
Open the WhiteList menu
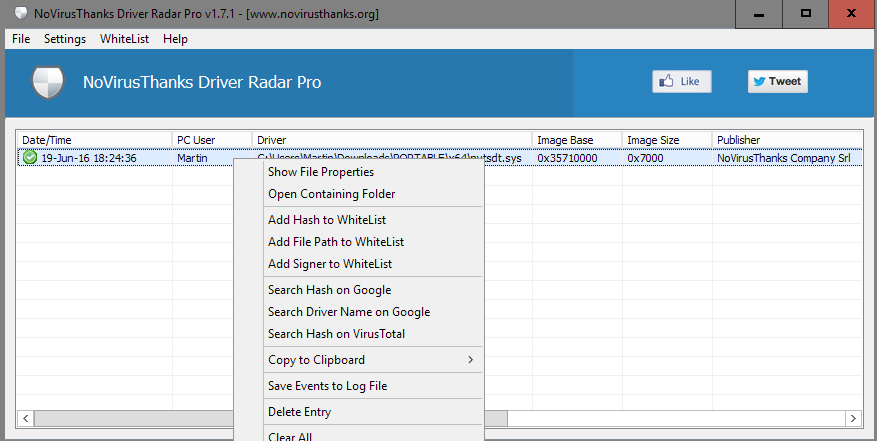tap(124, 39)
